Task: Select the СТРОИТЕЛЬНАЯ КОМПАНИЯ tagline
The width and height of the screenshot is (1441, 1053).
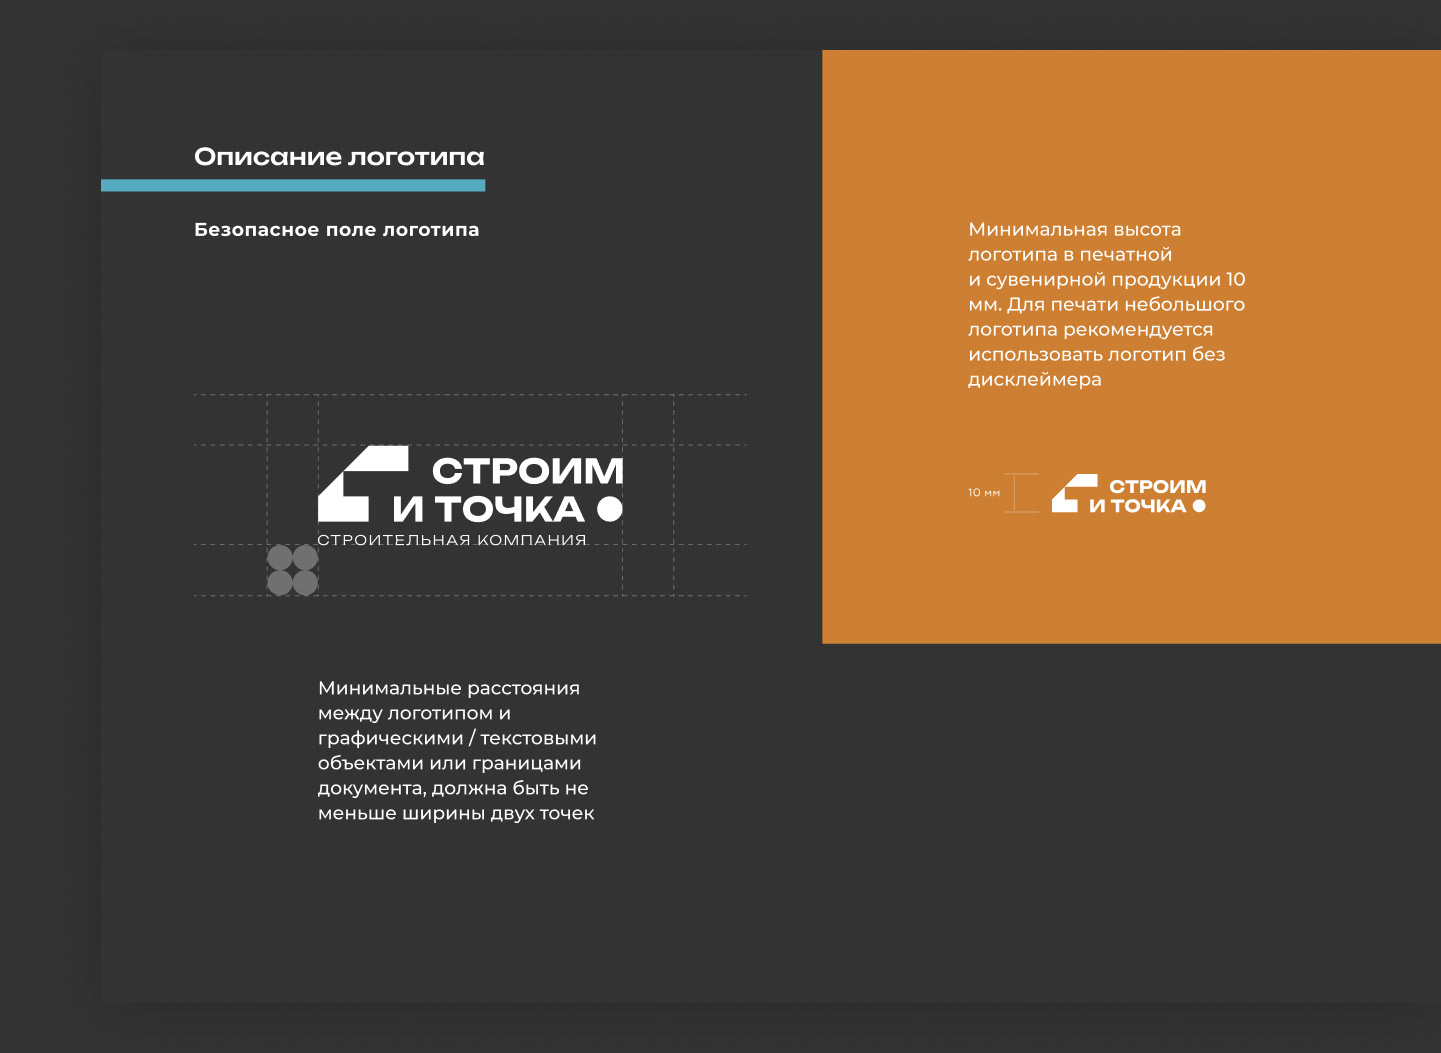Action: tap(452, 540)
